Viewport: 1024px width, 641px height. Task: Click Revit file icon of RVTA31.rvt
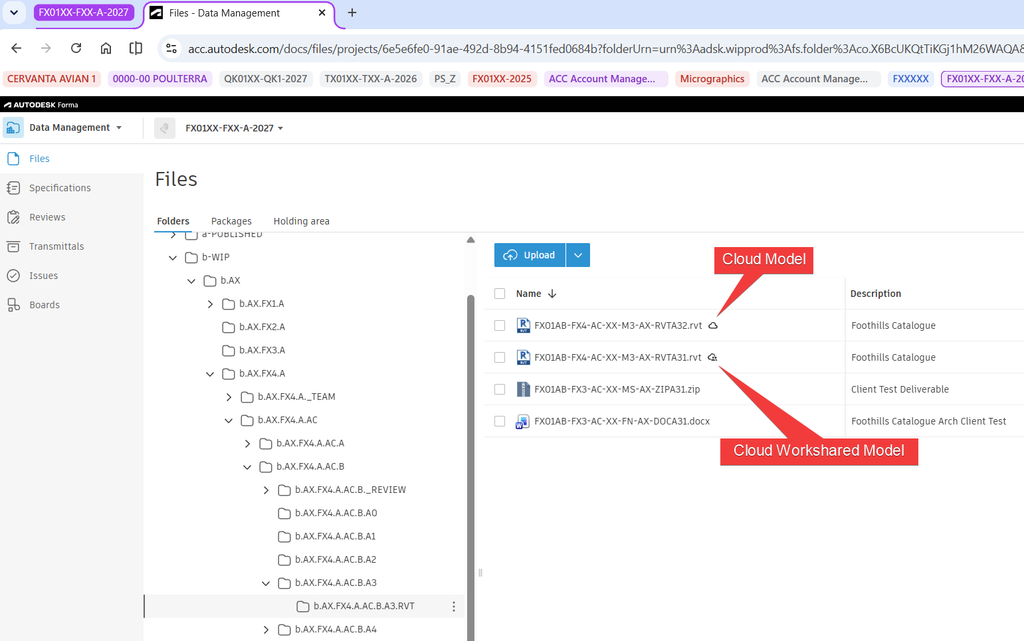click(x=523, y=357)
